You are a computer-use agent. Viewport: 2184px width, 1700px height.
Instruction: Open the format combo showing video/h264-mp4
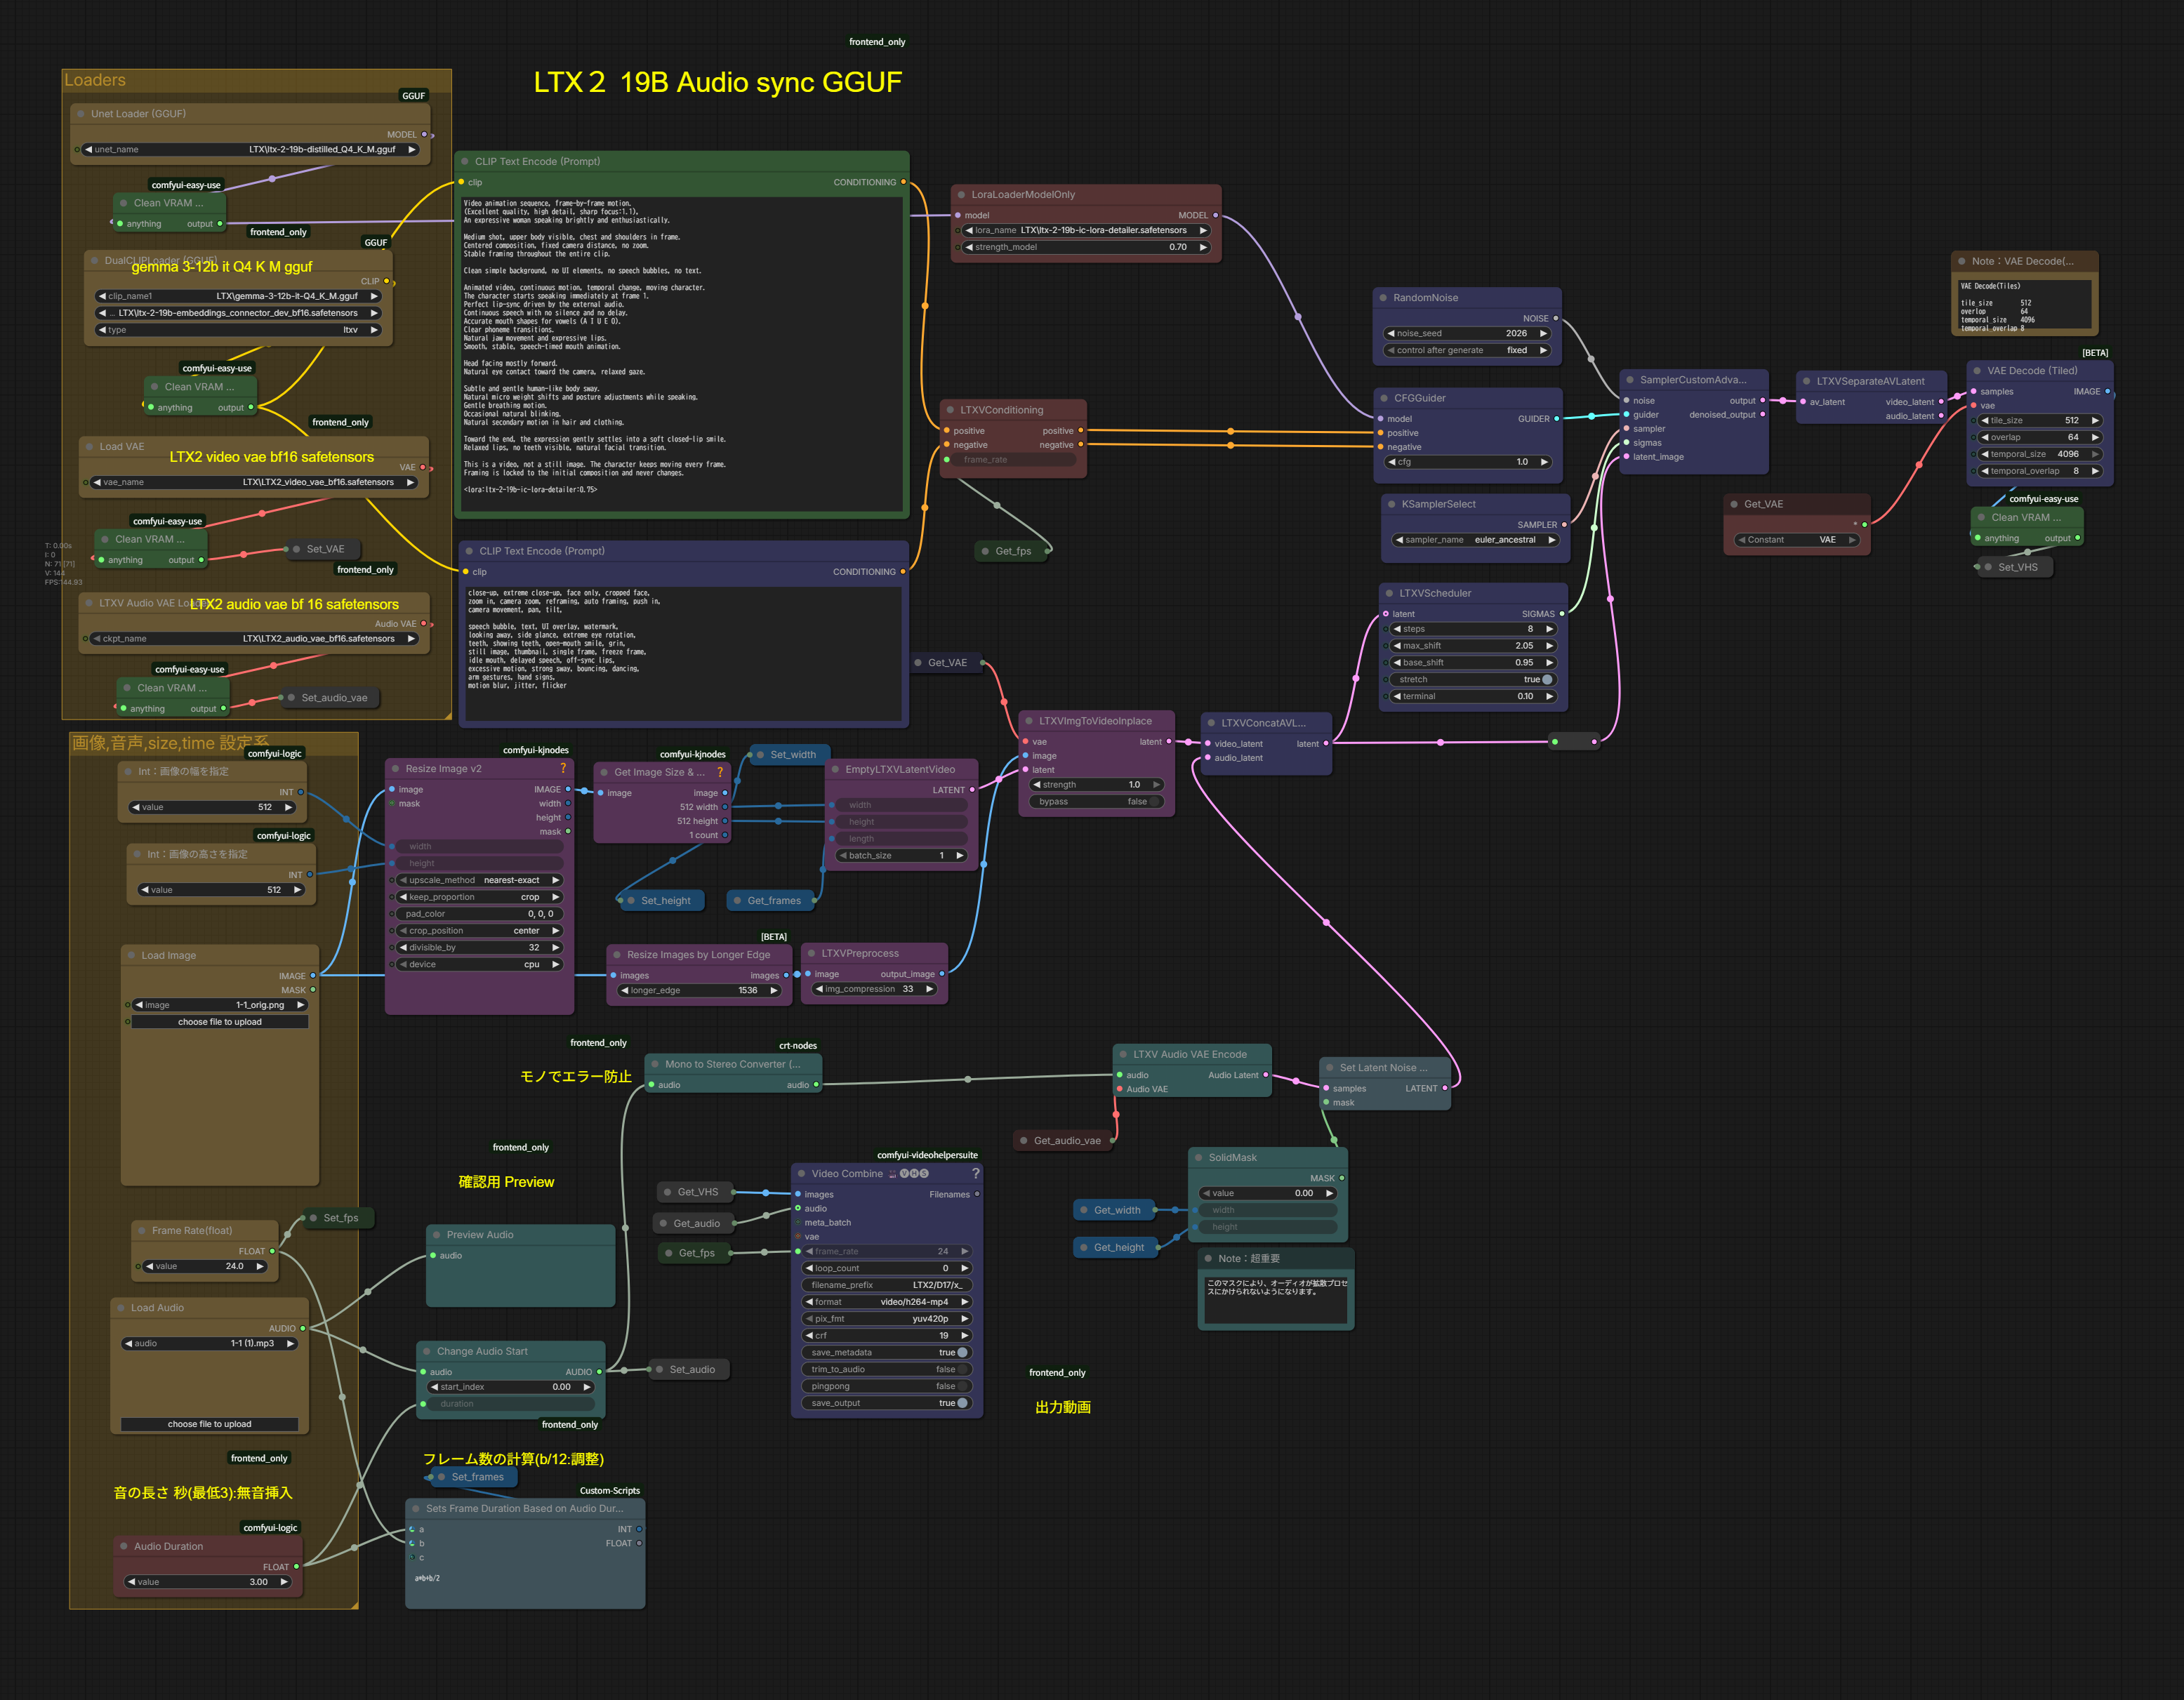887,1302
